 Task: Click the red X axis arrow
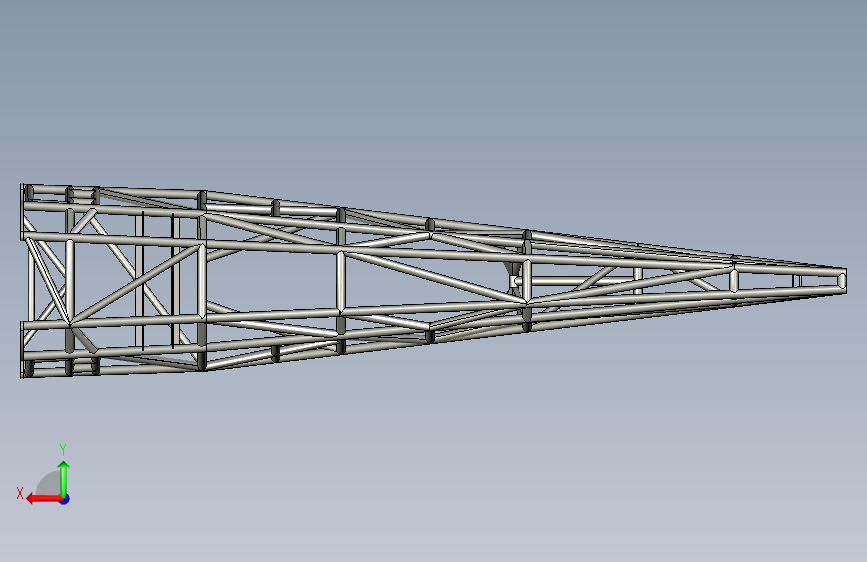click(44, 499)
